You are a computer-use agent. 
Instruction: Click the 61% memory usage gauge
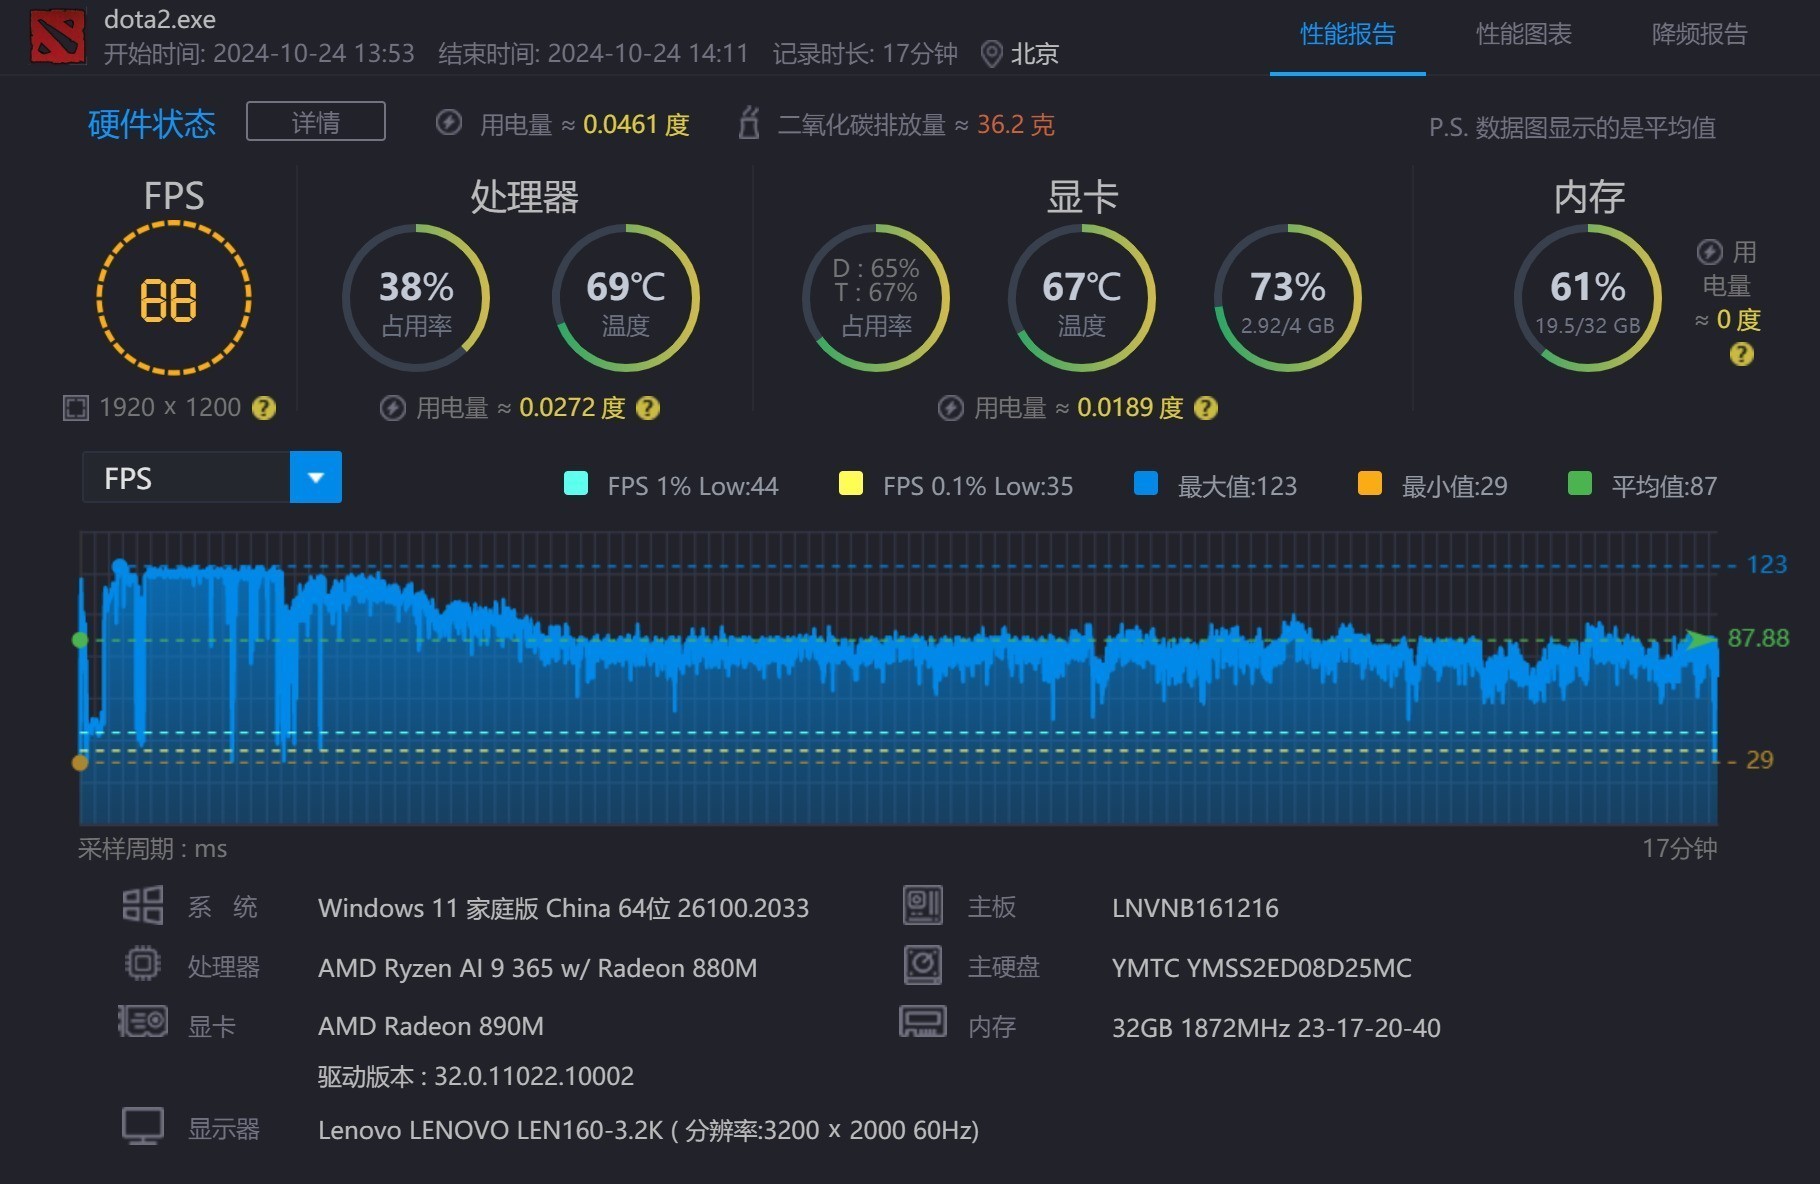tap(1588, 298)
